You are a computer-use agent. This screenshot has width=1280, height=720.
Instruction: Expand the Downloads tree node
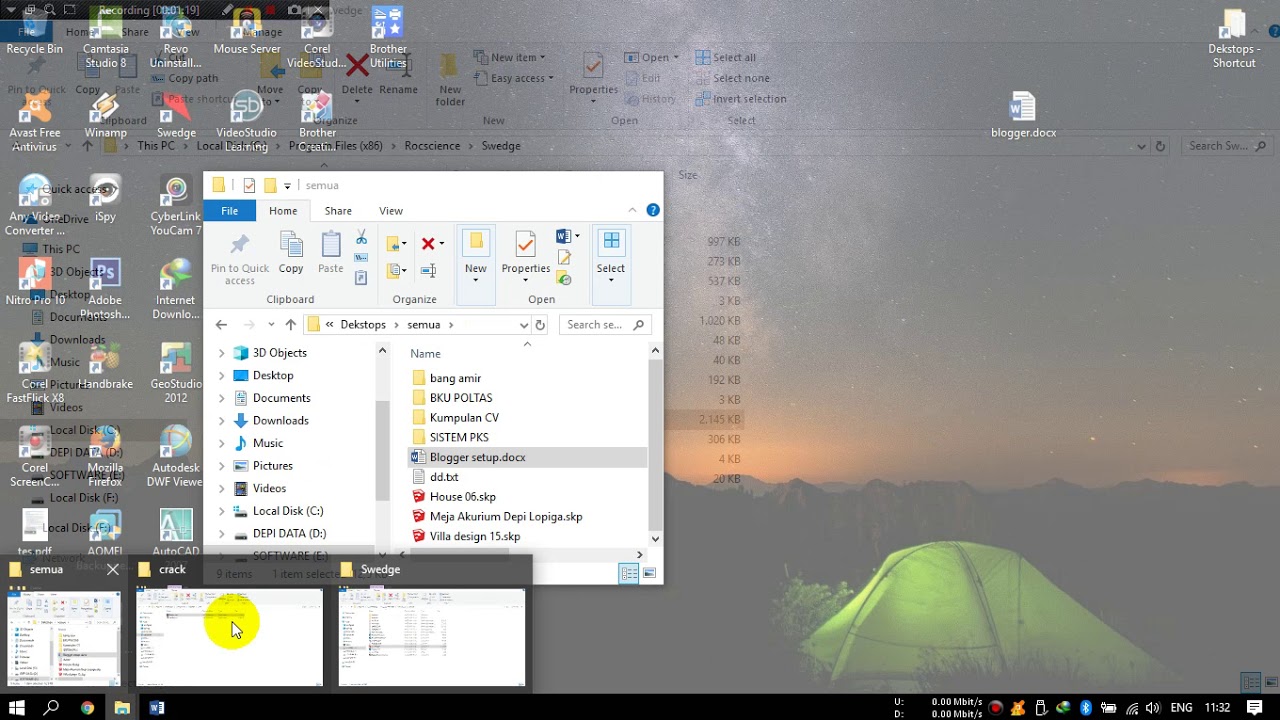(222, 421)
